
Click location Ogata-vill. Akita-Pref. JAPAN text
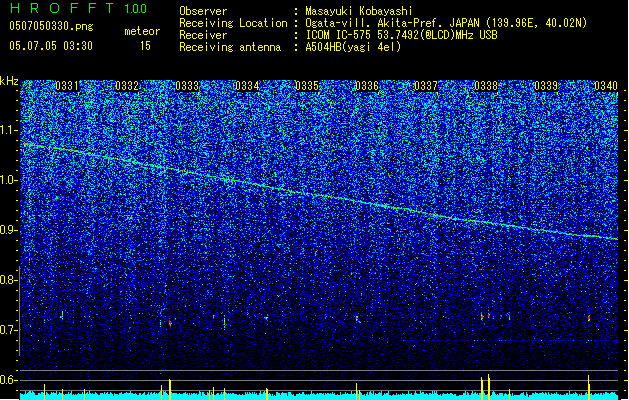tap(446, 23)
